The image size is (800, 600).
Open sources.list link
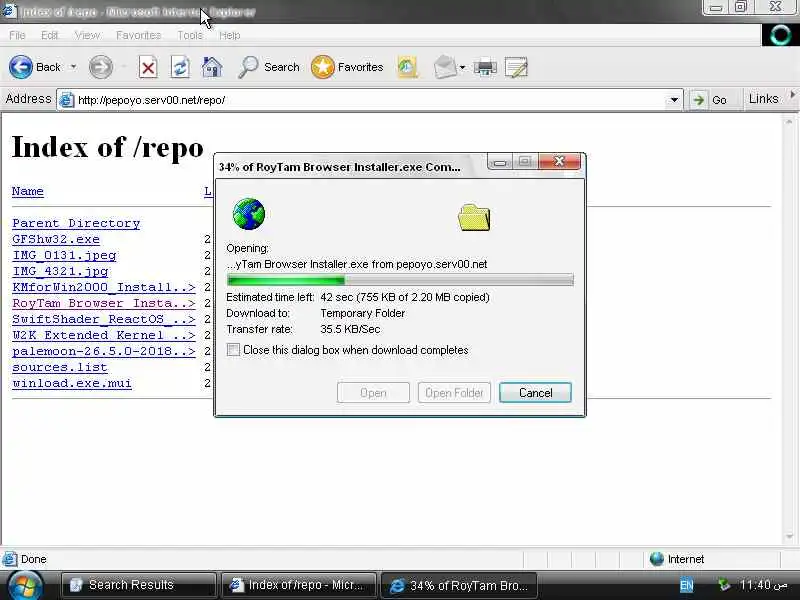(60, 367)
